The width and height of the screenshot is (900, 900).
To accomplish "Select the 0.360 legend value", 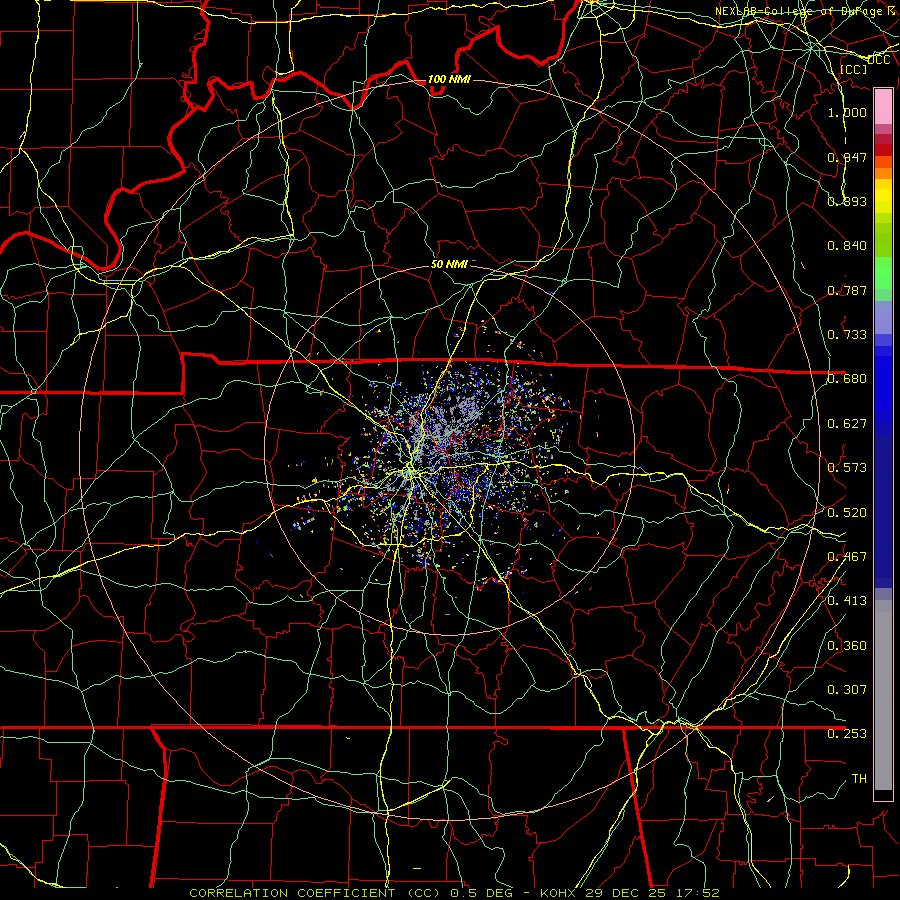I will [847, 646].
